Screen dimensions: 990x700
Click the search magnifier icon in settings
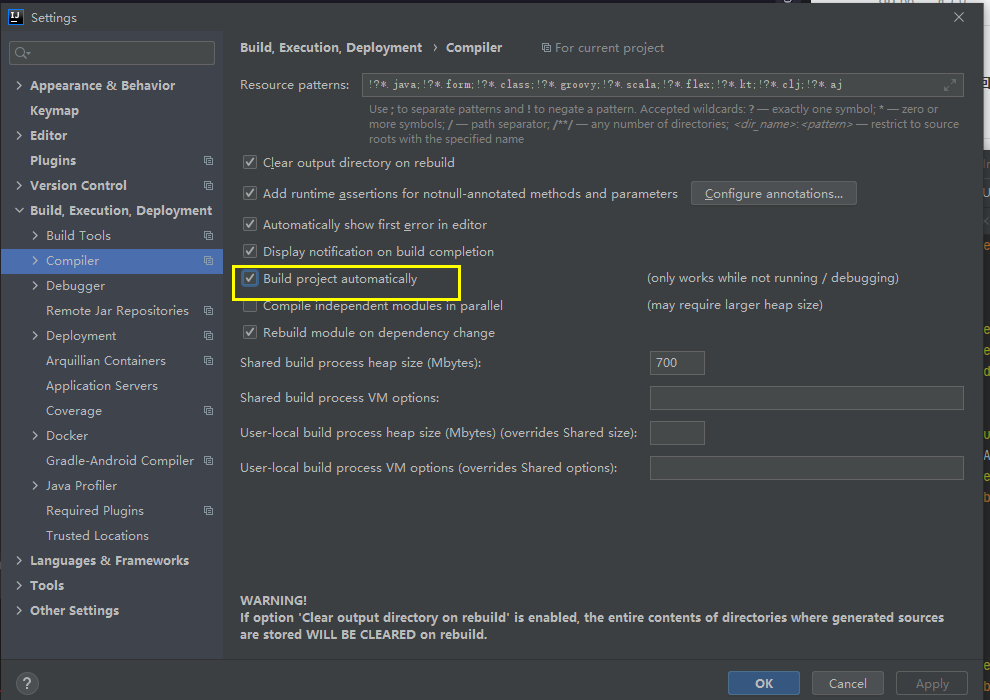[21, 53]
